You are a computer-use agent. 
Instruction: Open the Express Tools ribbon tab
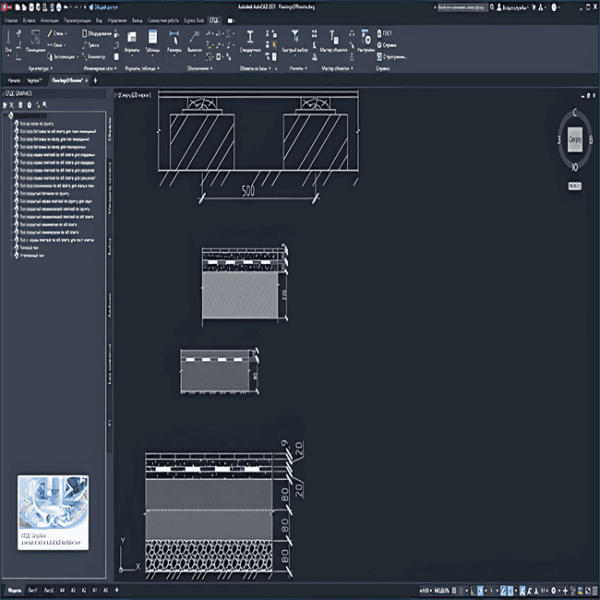194,20
